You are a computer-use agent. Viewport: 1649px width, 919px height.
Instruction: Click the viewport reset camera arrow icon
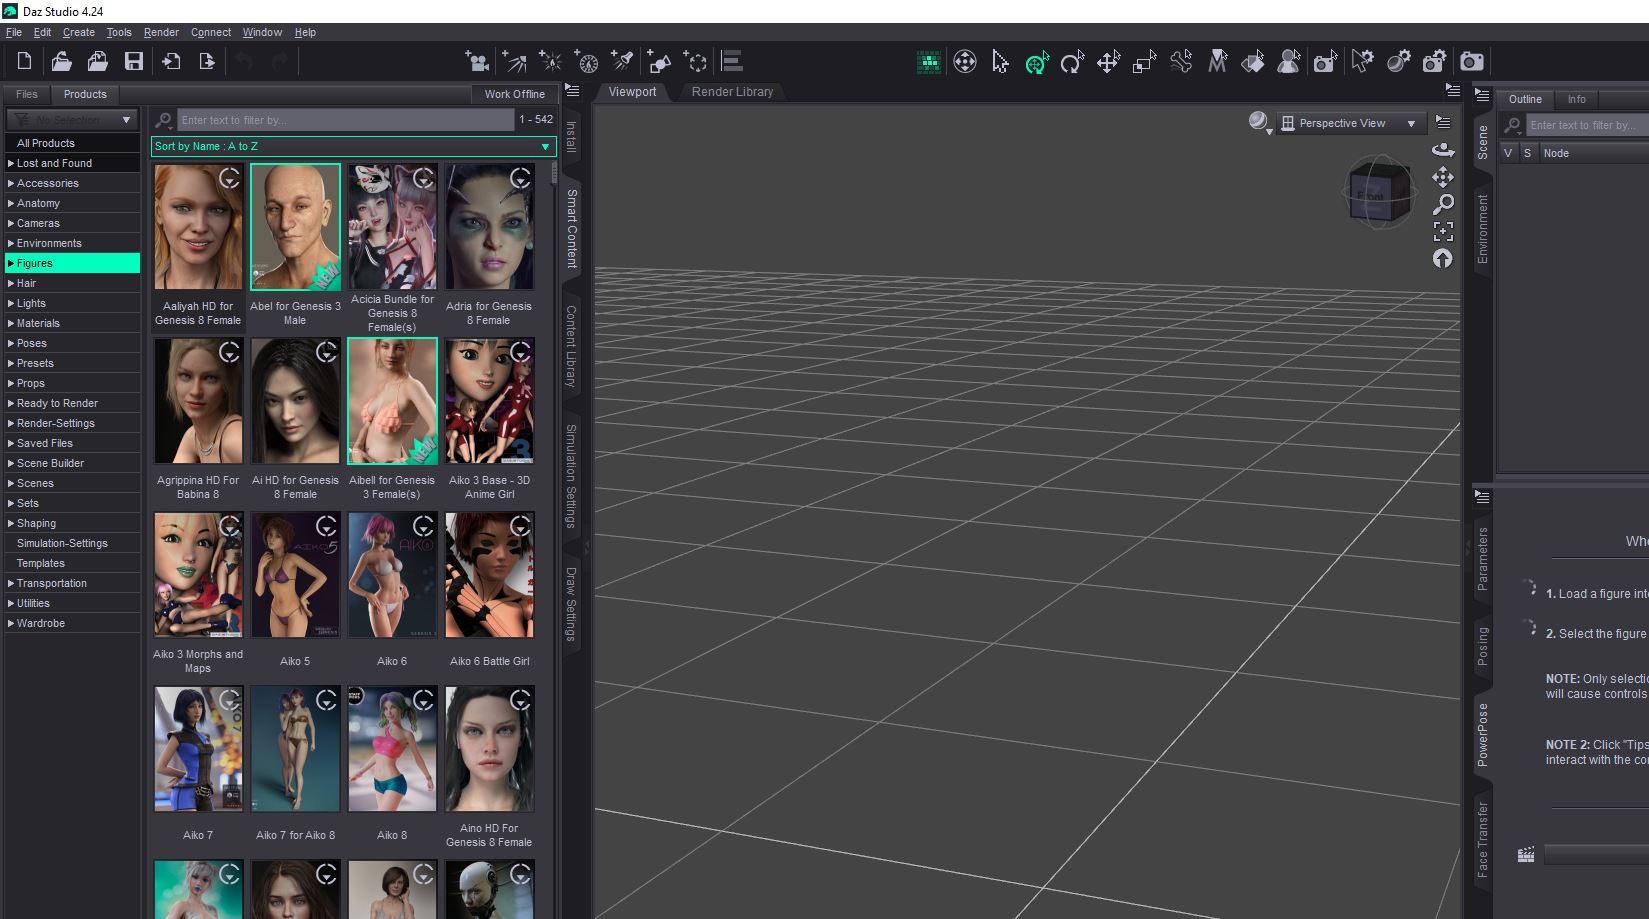pos(1443,258)
